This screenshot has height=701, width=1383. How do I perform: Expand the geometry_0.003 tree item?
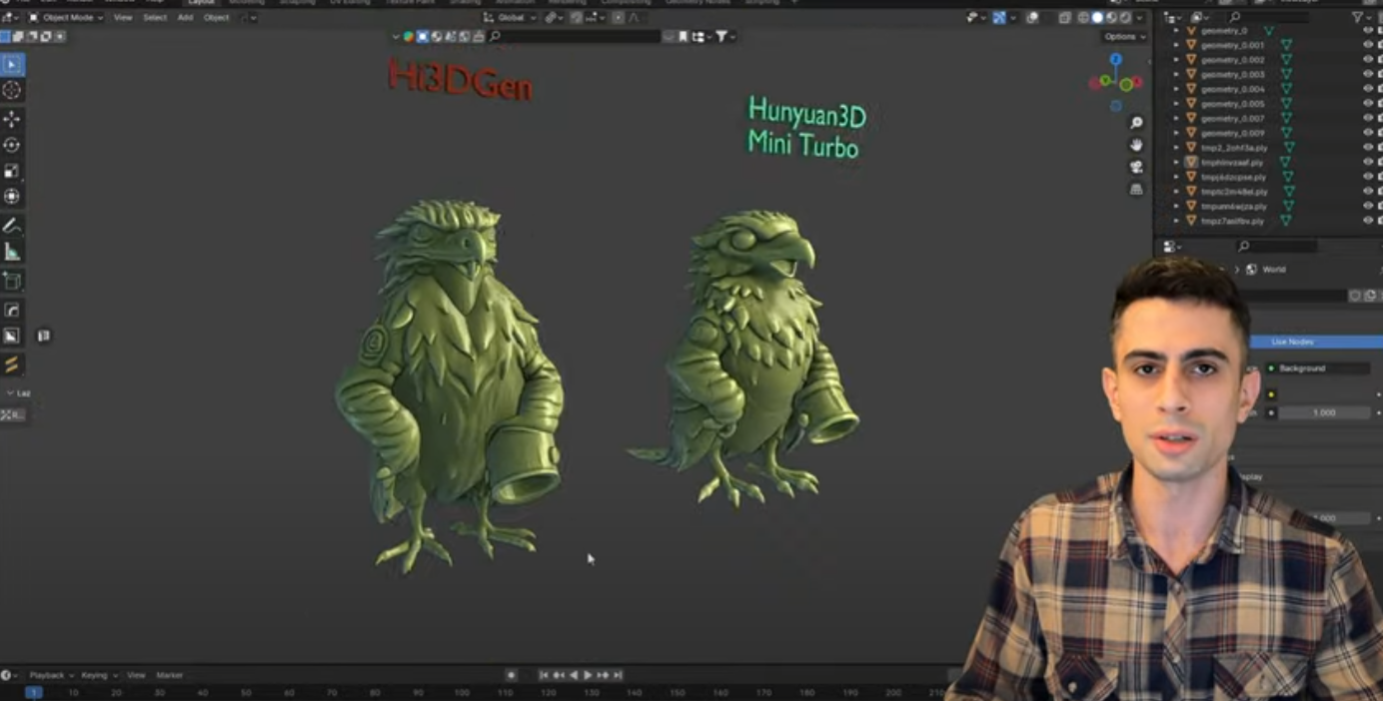coord(1176,75)
